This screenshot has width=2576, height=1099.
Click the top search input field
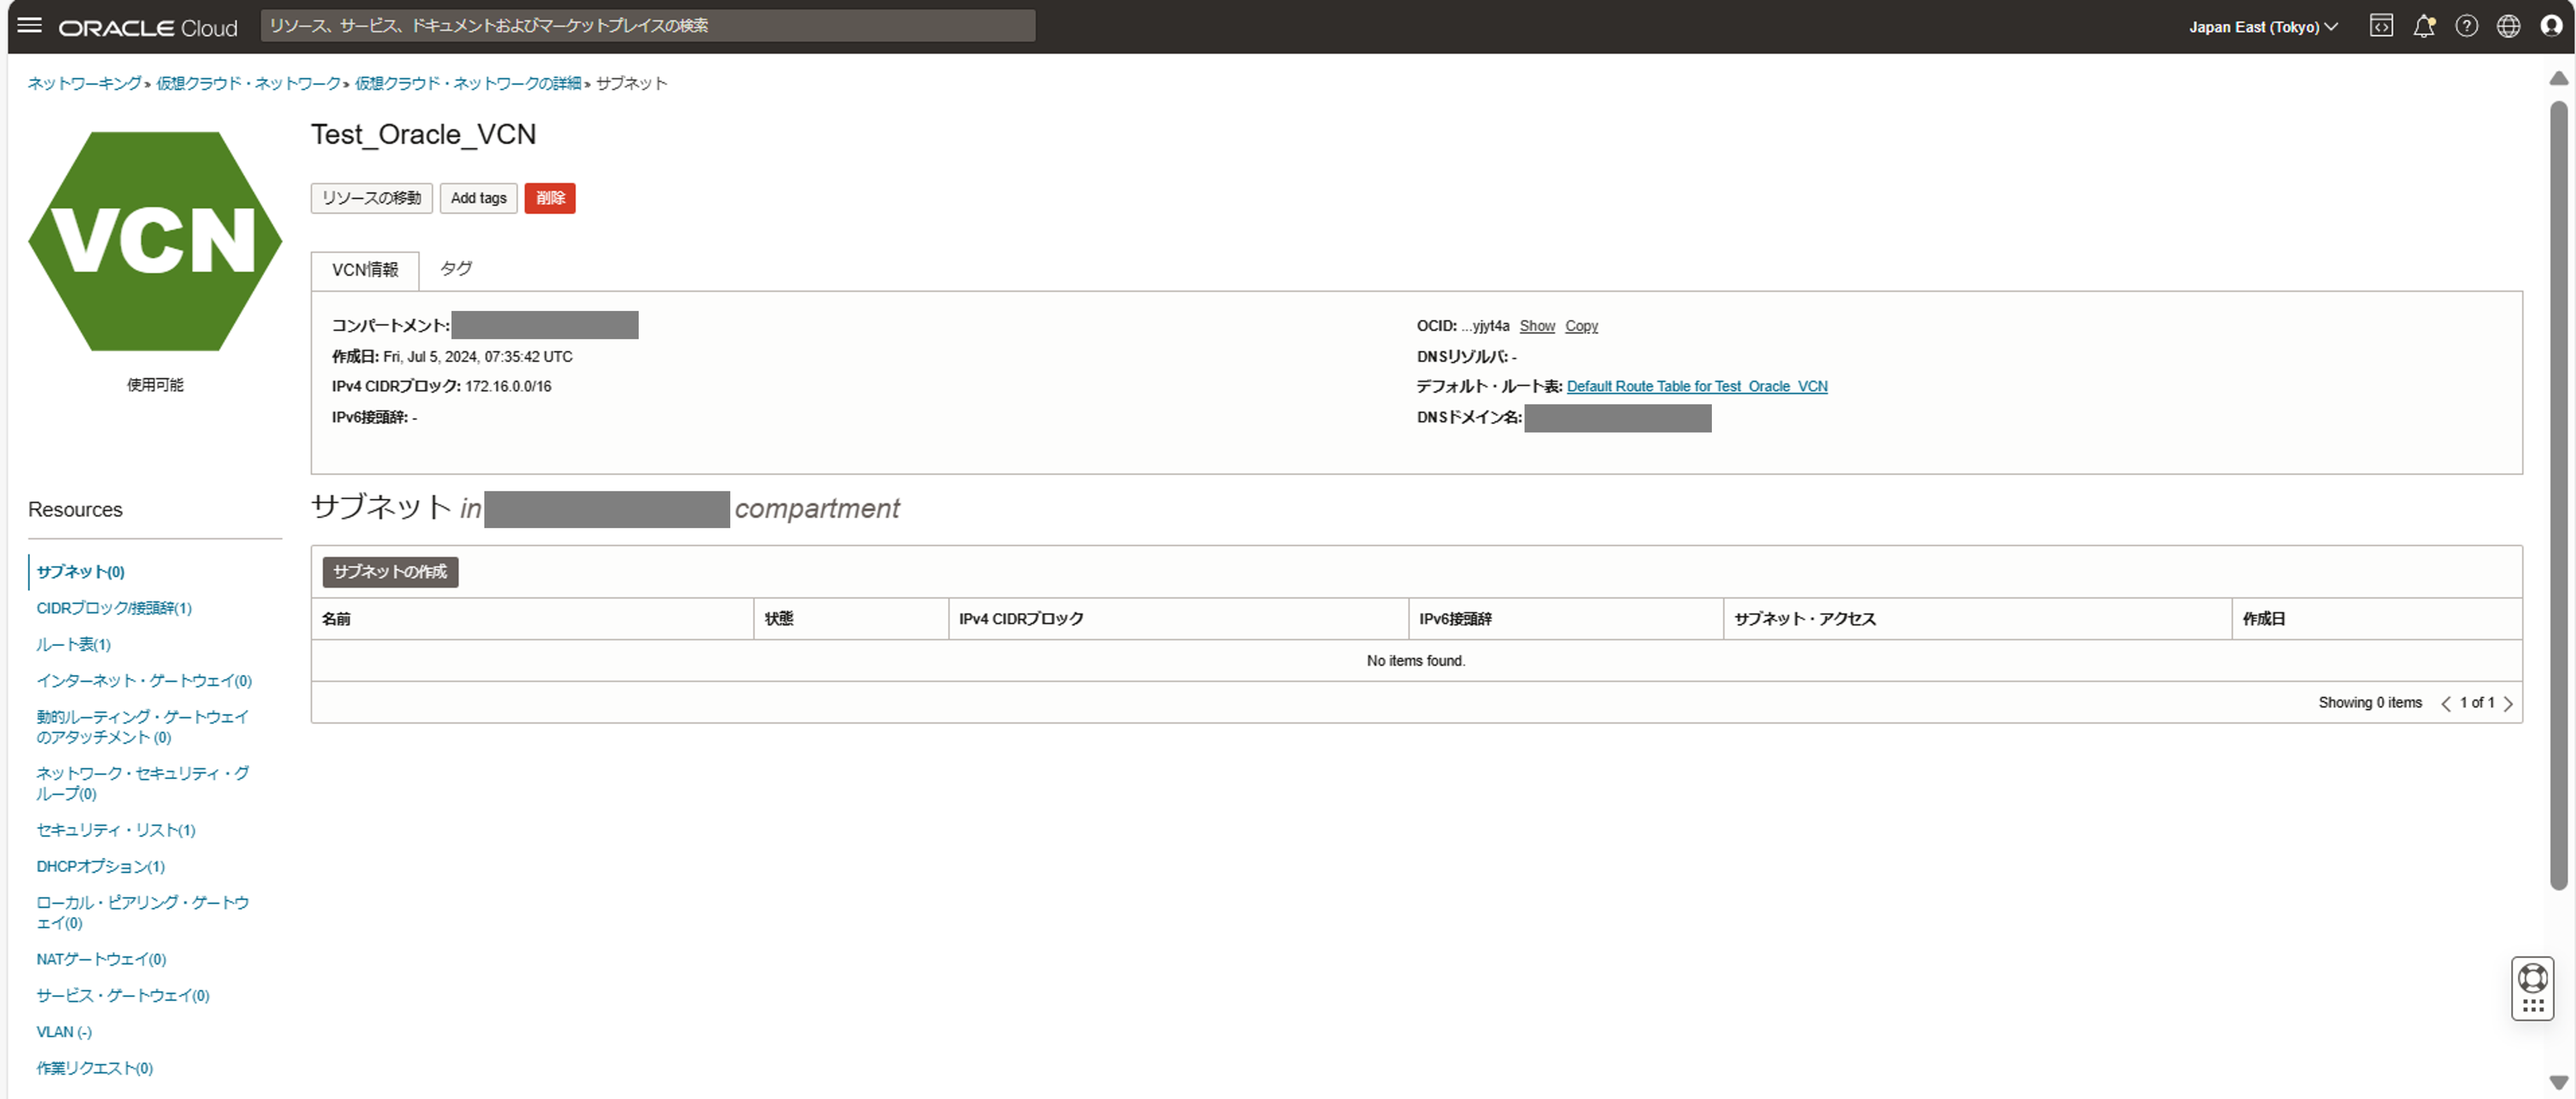pos(647,26)
